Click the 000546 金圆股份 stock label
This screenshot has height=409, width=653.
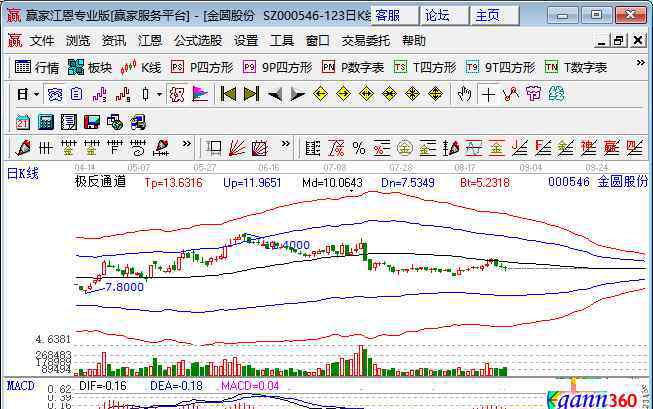598,182
